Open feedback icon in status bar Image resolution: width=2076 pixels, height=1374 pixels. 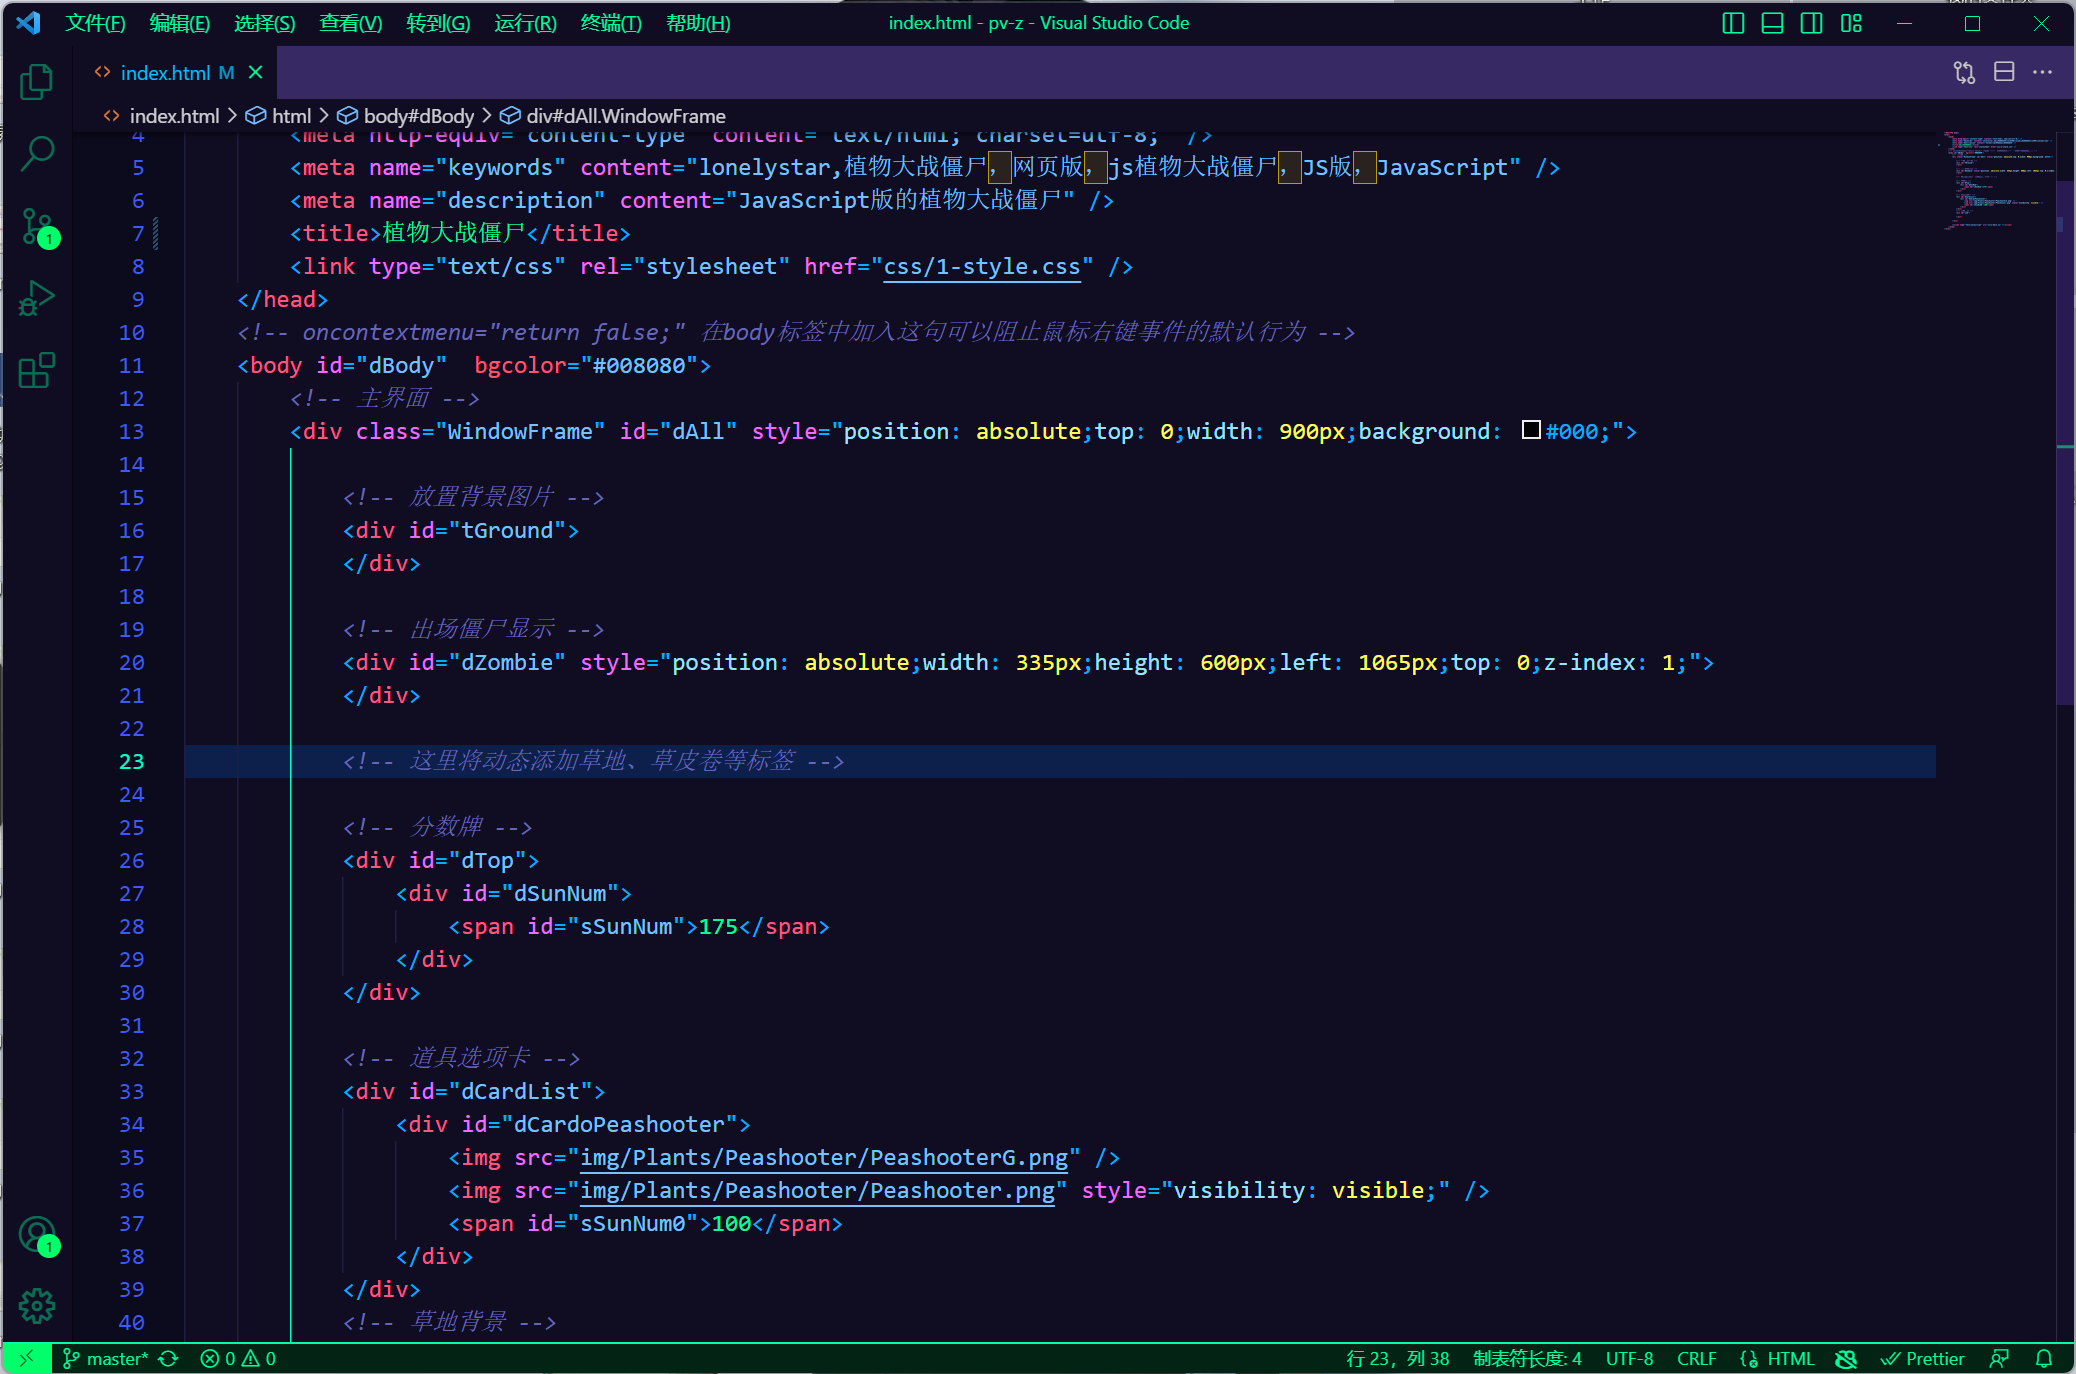[1999, 1358]
